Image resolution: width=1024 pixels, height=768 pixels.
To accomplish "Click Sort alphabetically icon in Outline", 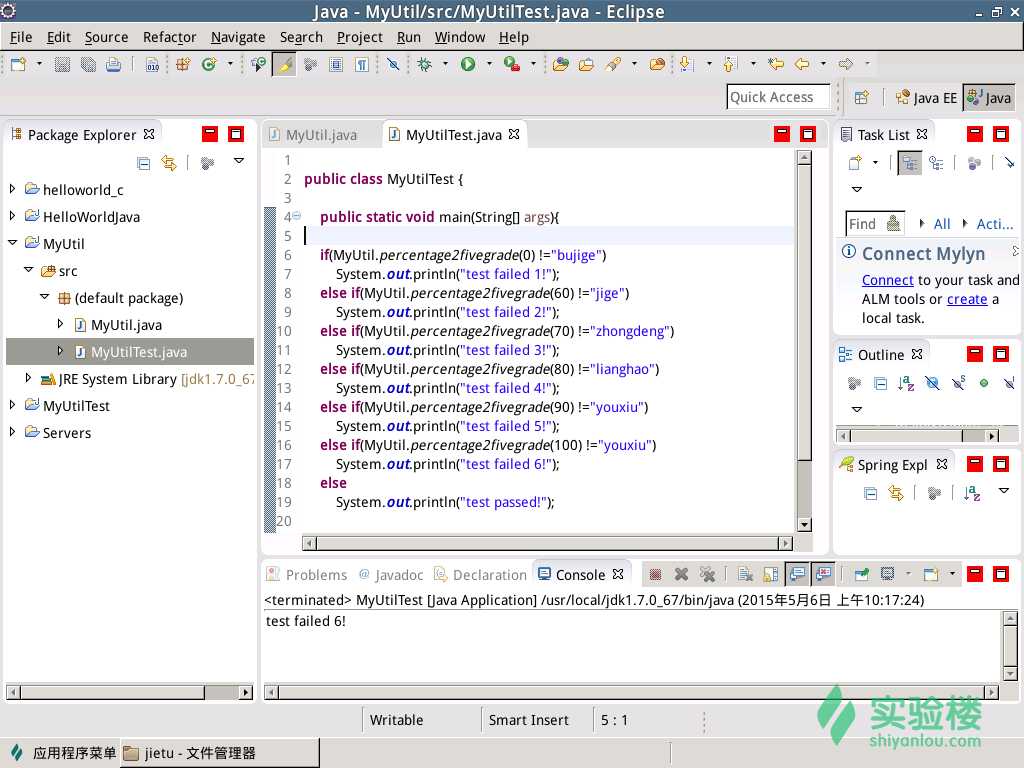I will pos(906,383).
